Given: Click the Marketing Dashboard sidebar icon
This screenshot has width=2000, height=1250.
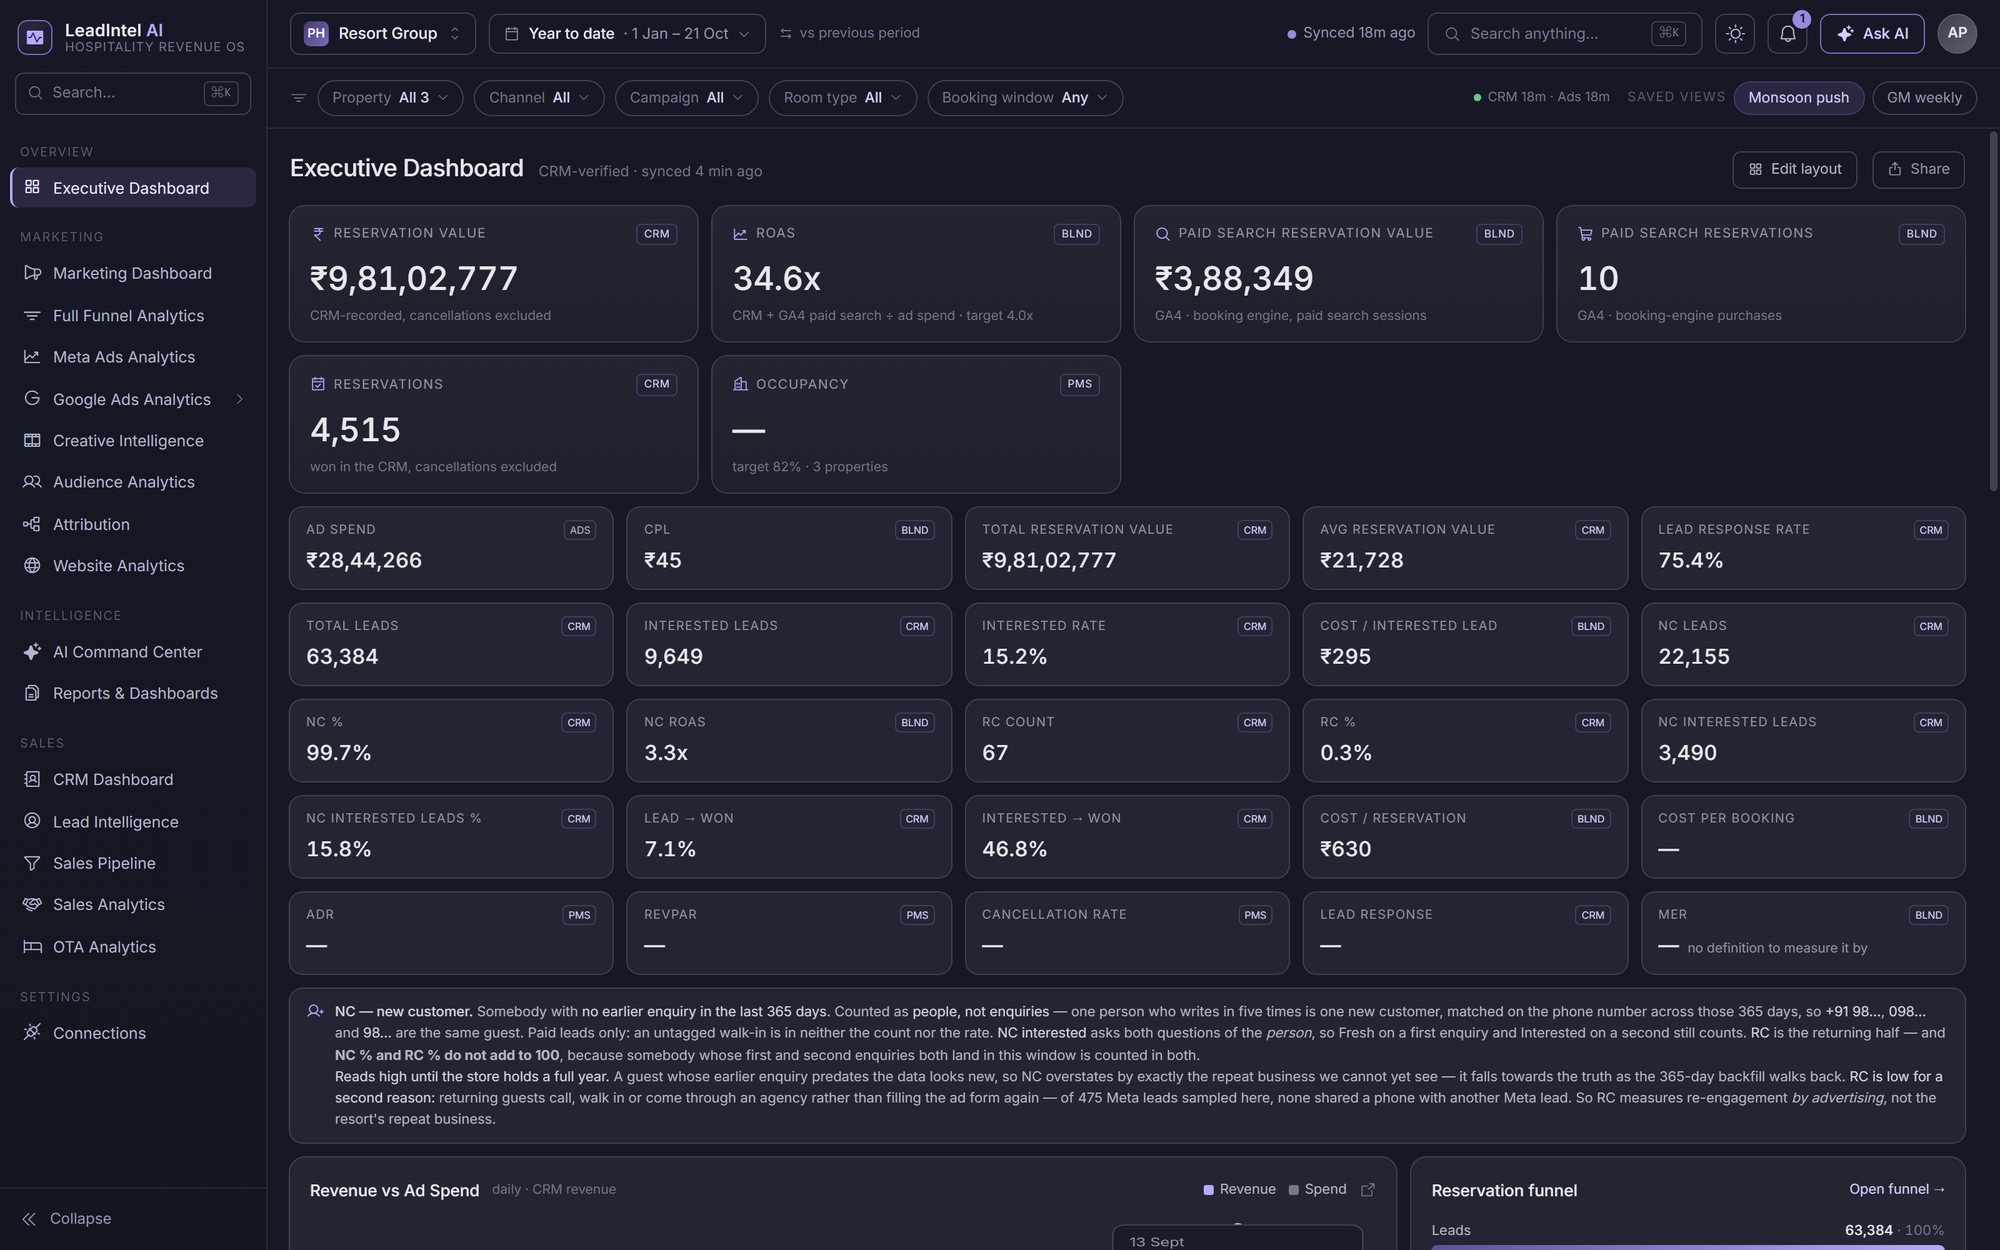Looking at the screenshot, I should [x=32, y=273].
